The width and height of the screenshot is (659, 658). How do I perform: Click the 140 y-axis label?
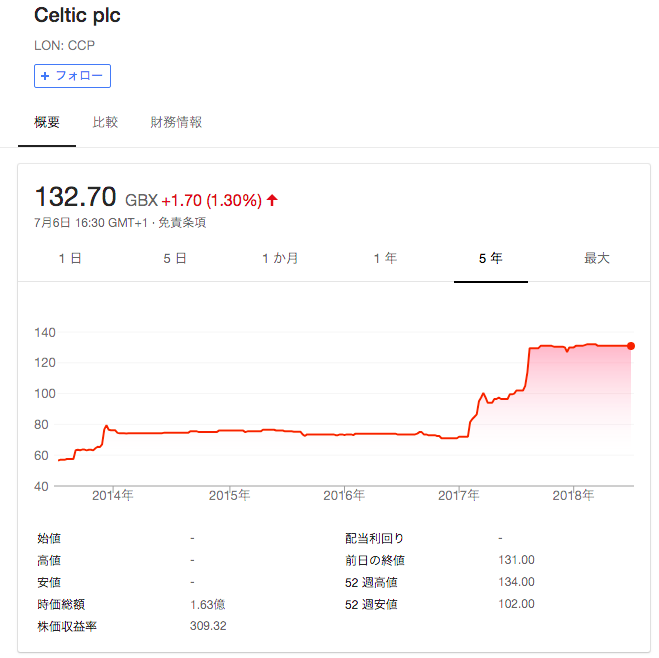(45, 333)
